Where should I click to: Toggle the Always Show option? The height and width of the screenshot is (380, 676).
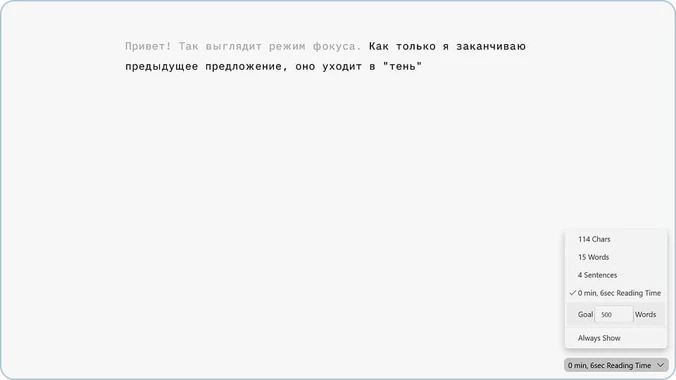pos(615,338)
